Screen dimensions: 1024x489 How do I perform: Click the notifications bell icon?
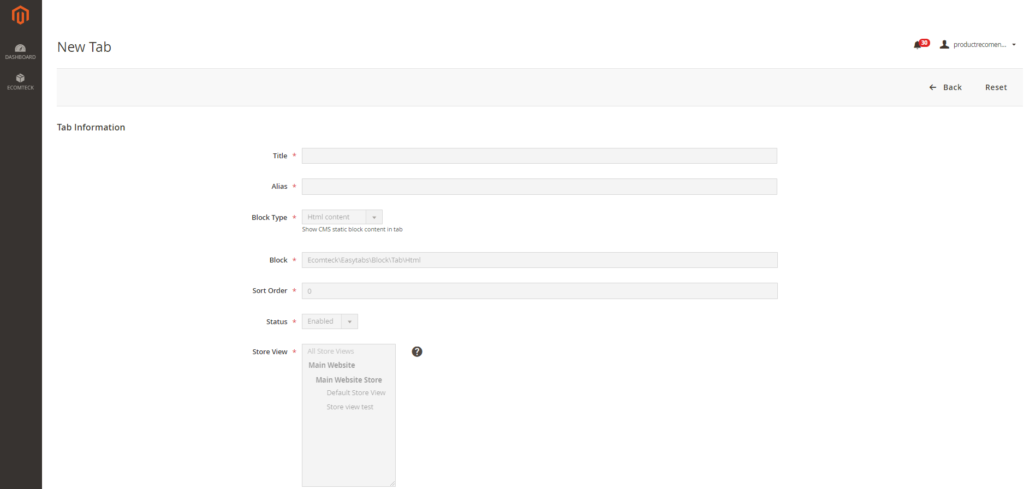[919, 45]
